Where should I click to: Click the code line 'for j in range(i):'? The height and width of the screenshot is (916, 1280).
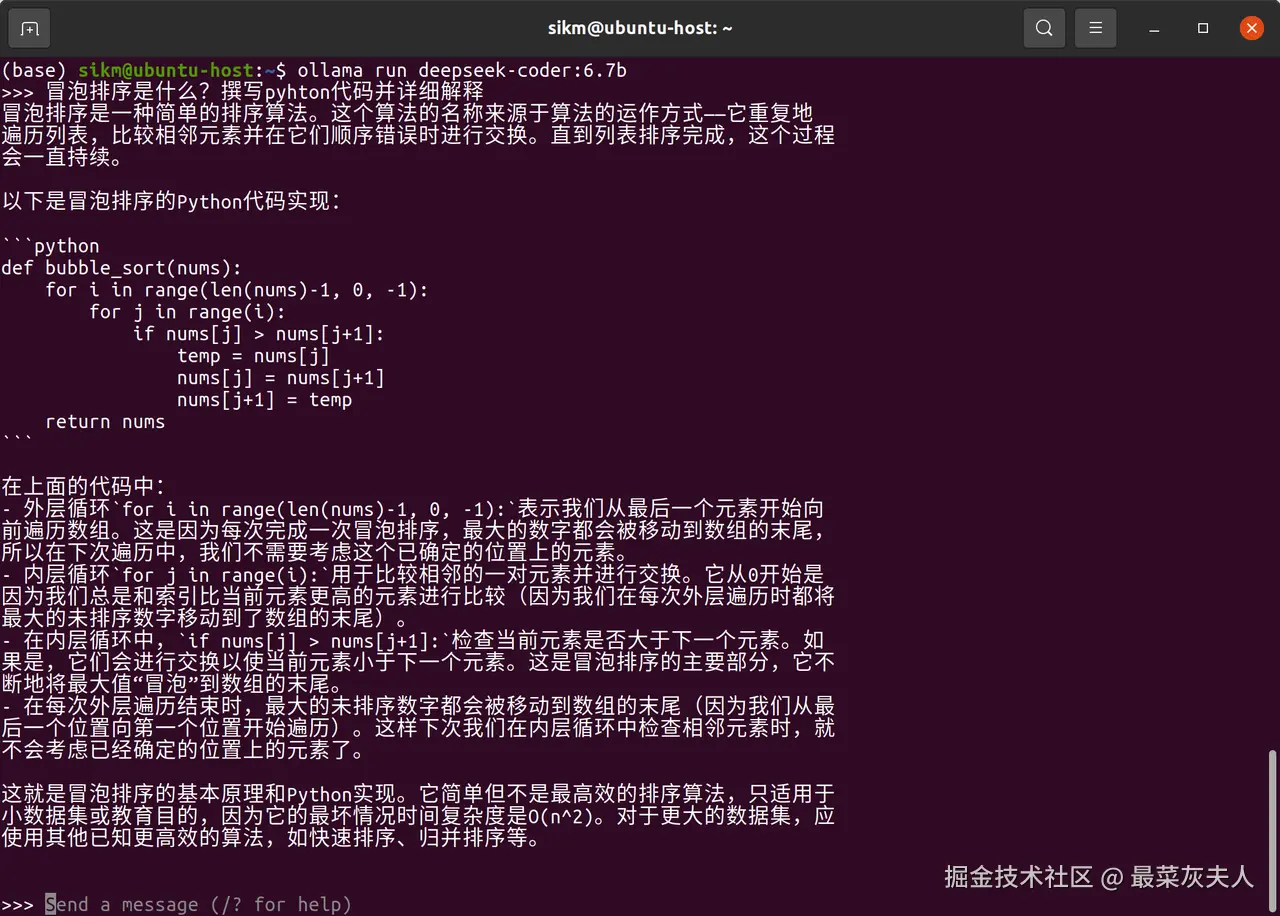click(x=187, y=312)
